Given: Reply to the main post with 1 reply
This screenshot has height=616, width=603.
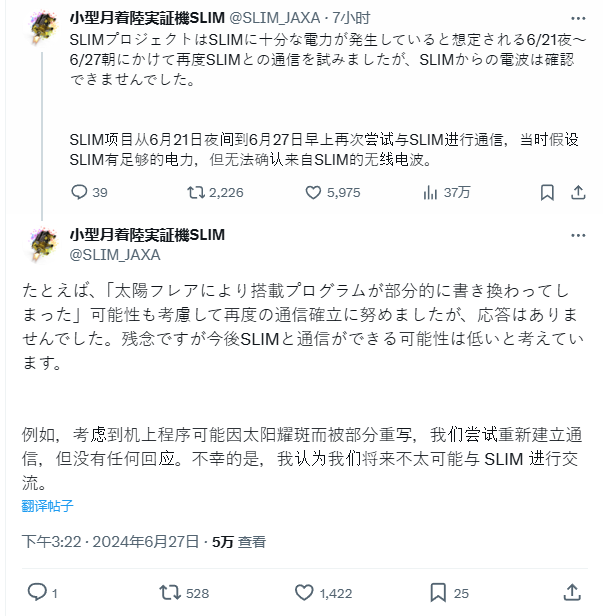Looking at the screenshot, I should [x=37, y=592].
